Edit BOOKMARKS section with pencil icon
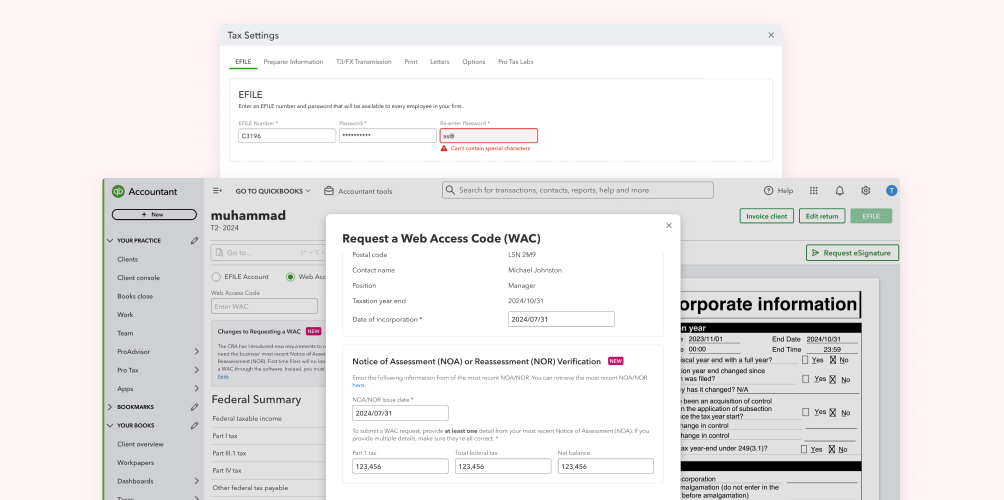Image resolution: width=1004 pixels, height=500 pixels. (x=194, y=407)
